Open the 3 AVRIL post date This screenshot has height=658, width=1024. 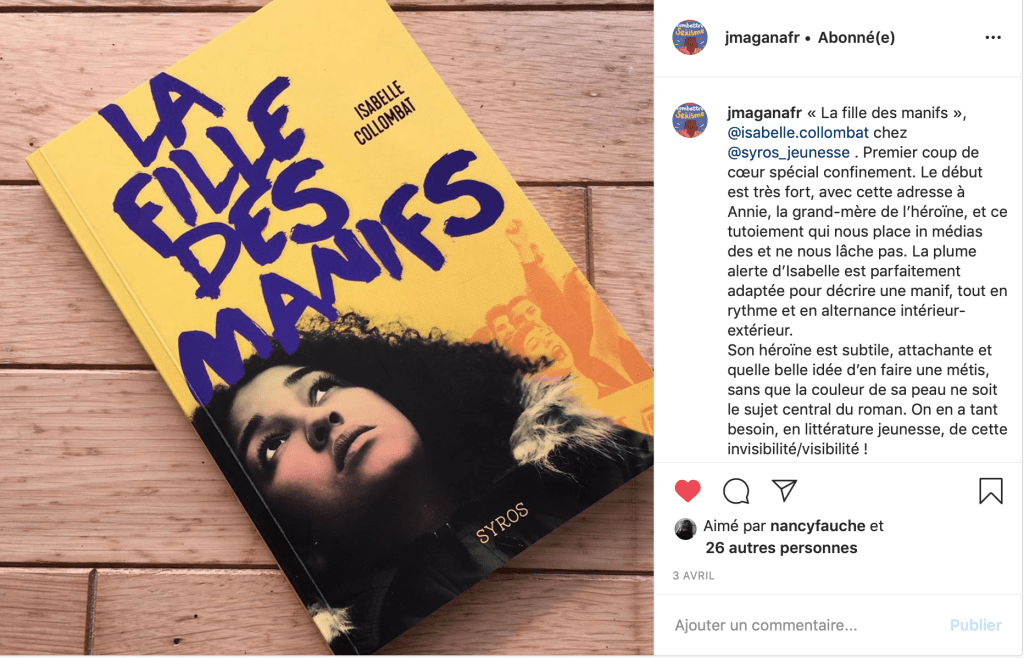click(x=694, y=576)
